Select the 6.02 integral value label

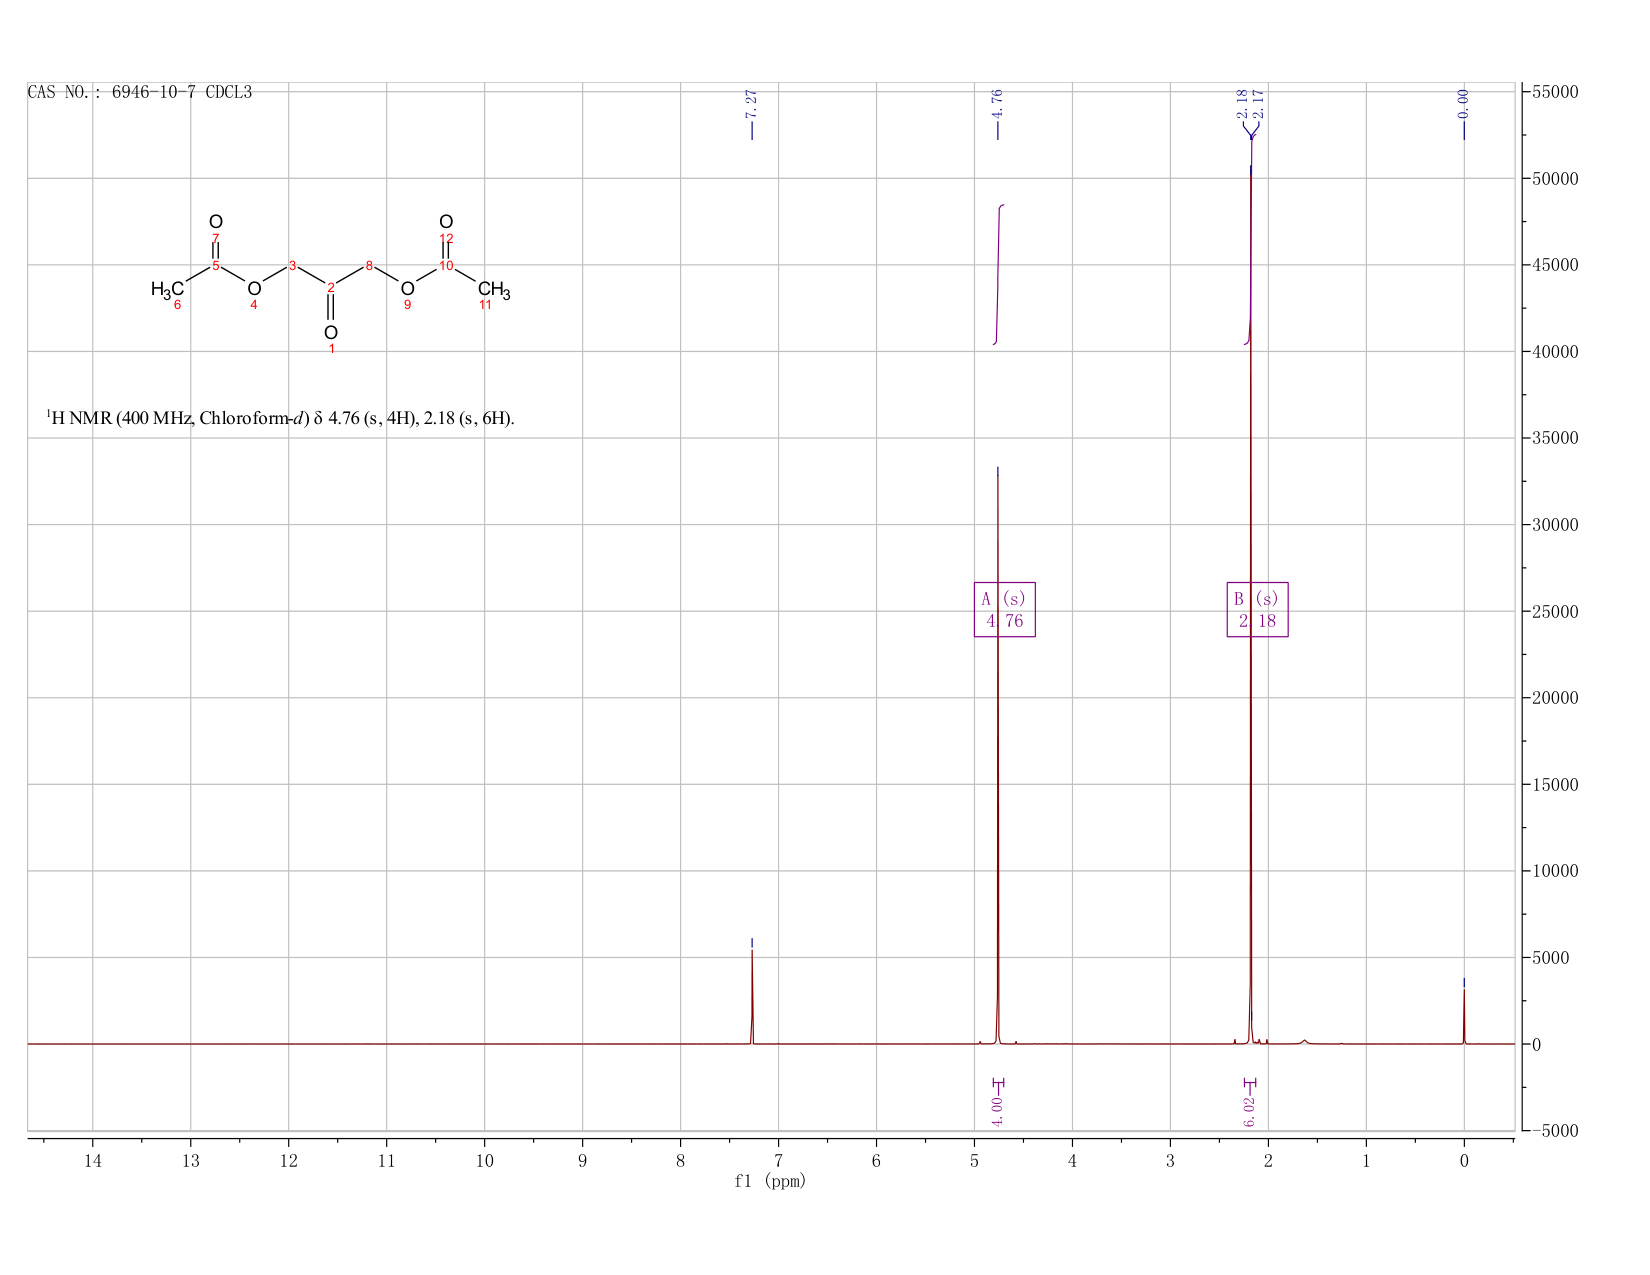click(x=1250, y=1110)
